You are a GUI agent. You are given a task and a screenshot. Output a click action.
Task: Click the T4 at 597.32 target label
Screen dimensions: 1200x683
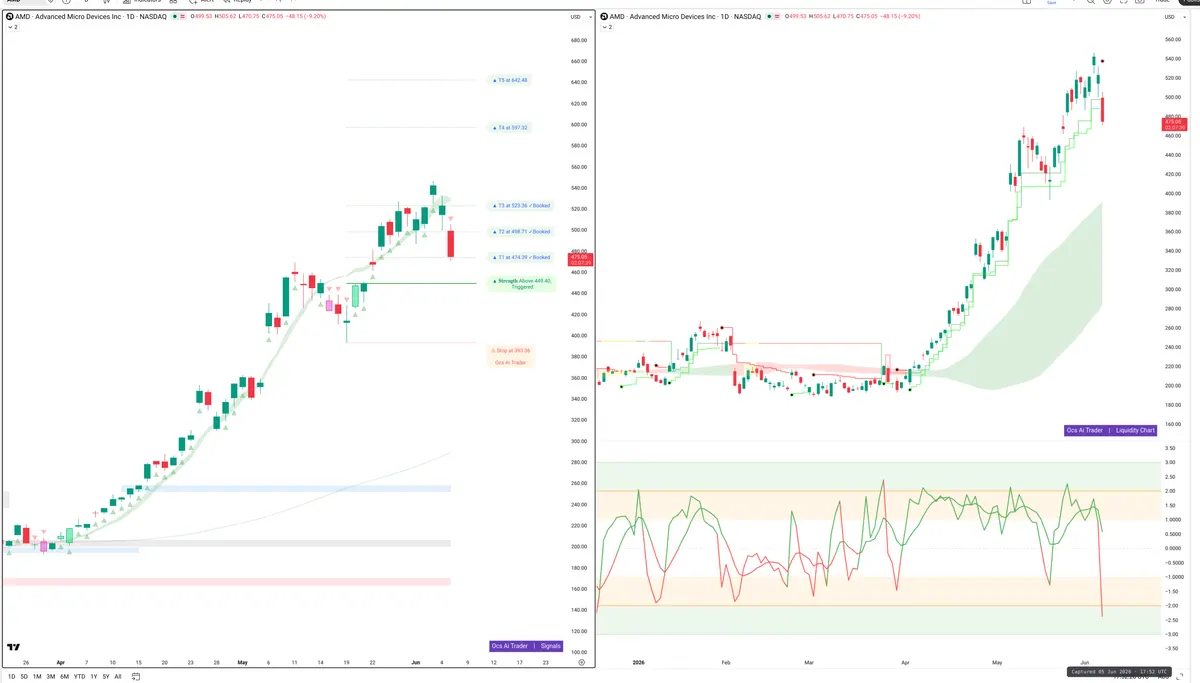click(x=509, y=128)
